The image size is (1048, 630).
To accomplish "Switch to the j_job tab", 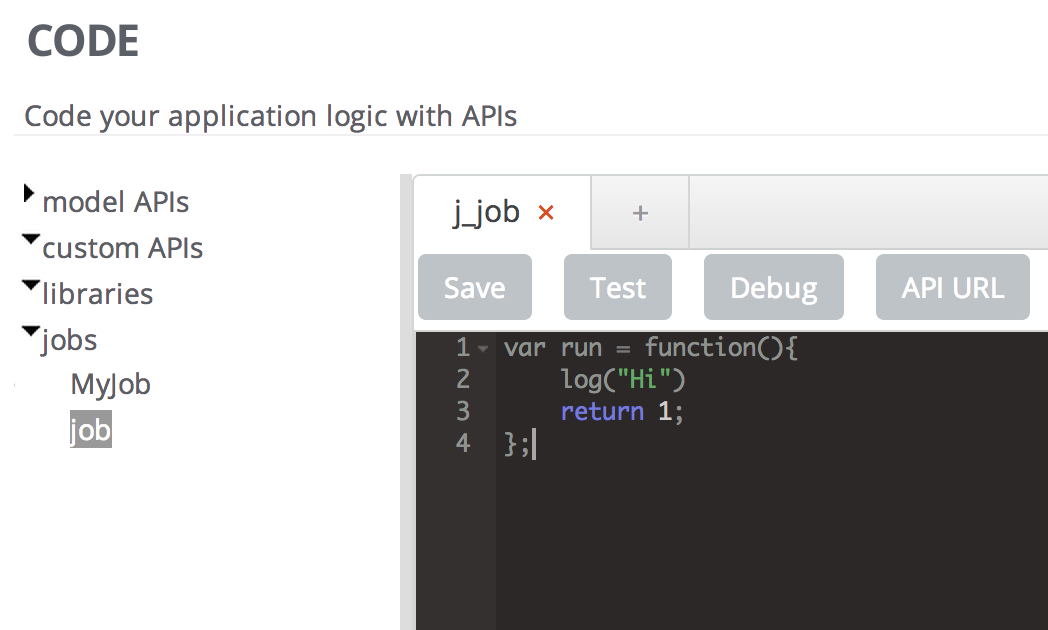I will tap(486, 212).
